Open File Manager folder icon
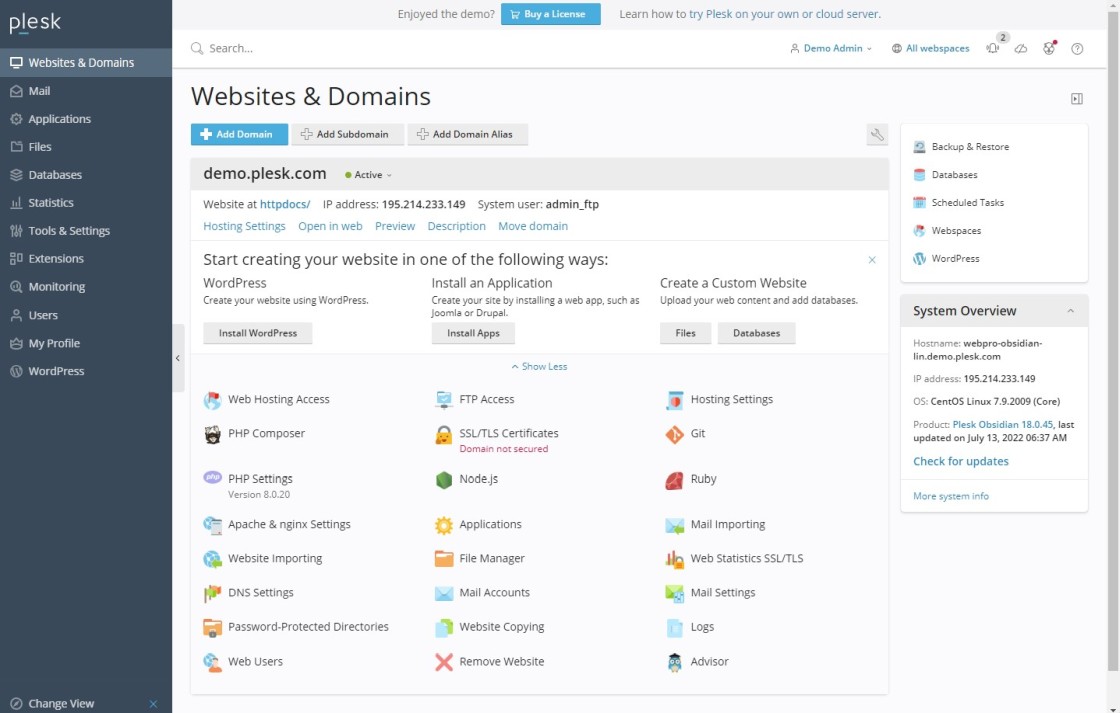Viewport: 1120px width, 713px height. [444, 559]
